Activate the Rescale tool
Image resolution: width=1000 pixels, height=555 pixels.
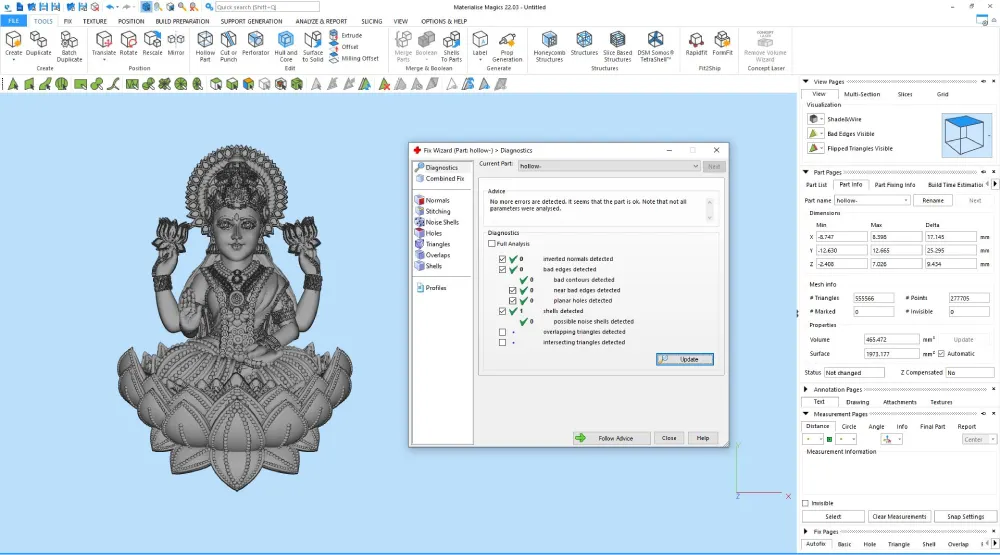tap(152, 44)
